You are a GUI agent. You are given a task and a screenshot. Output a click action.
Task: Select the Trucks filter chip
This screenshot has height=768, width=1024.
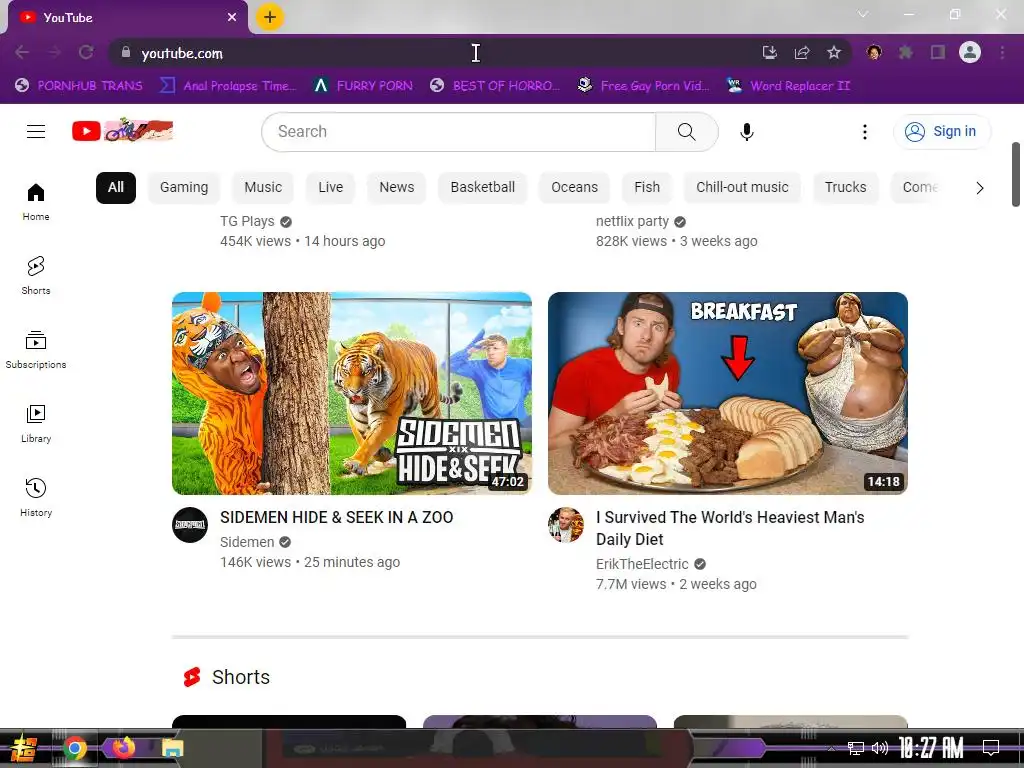[x=846, y=187]
